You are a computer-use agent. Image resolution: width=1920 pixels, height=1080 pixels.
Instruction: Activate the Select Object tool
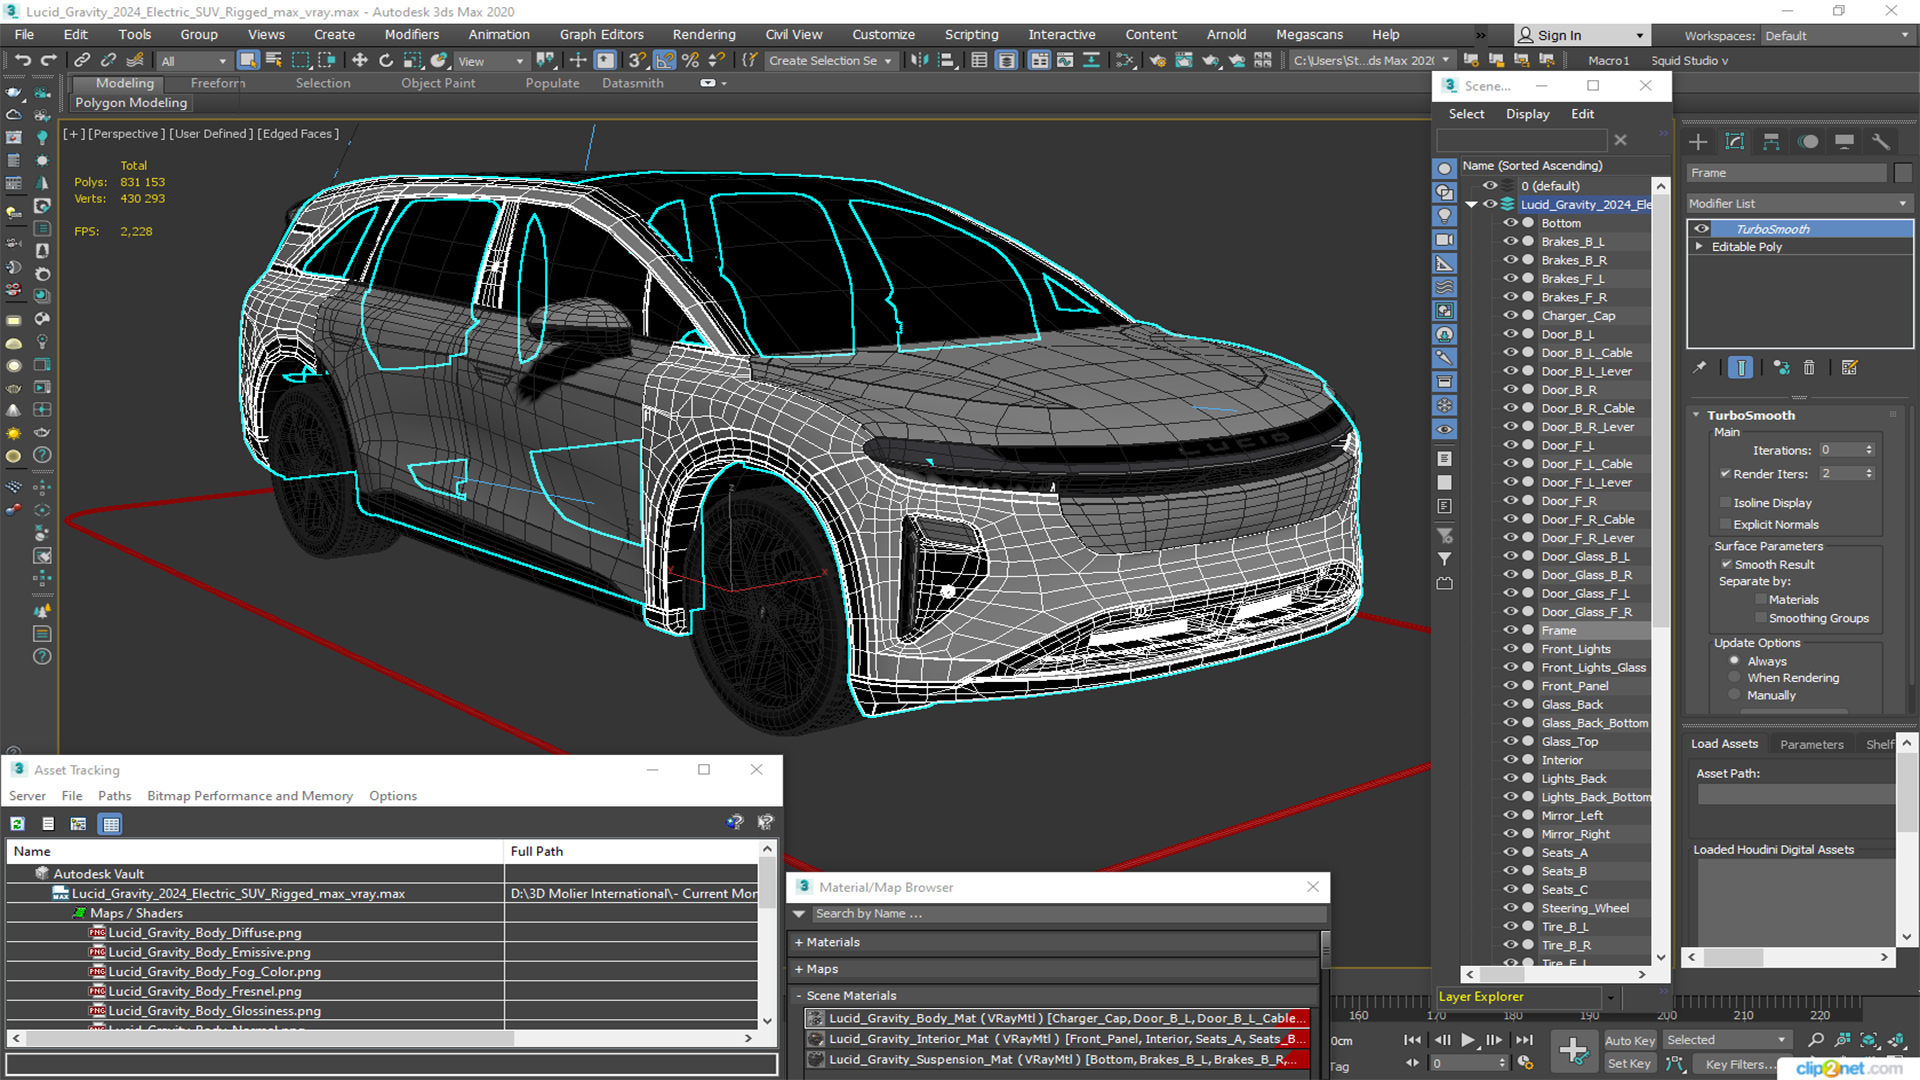pos(248,60)
